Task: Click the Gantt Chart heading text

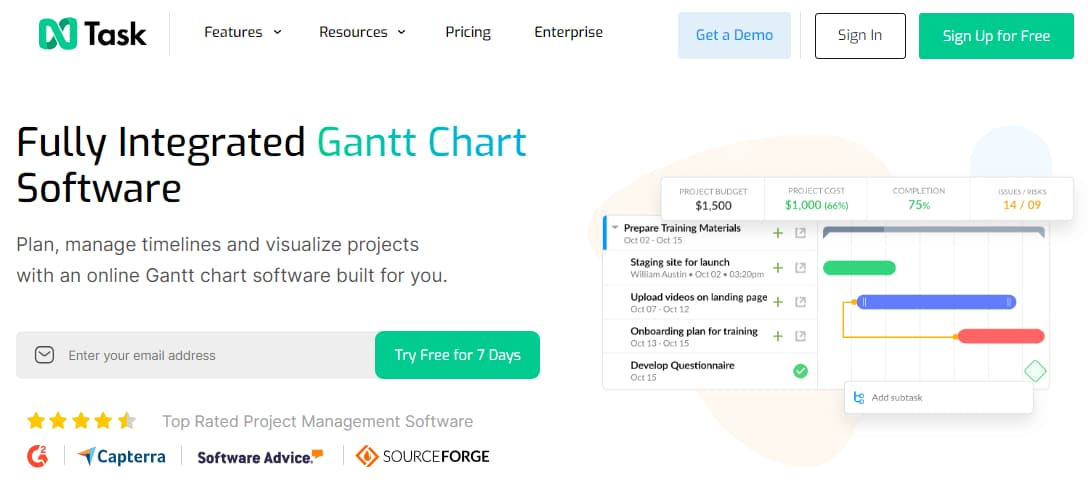Action: 422,142
